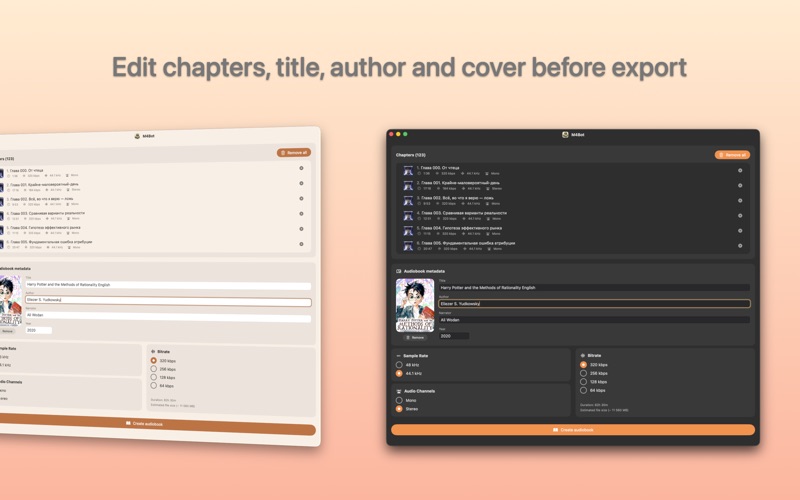Click Remove cover button in light window

pyautogui.click(x=7, y=331)
